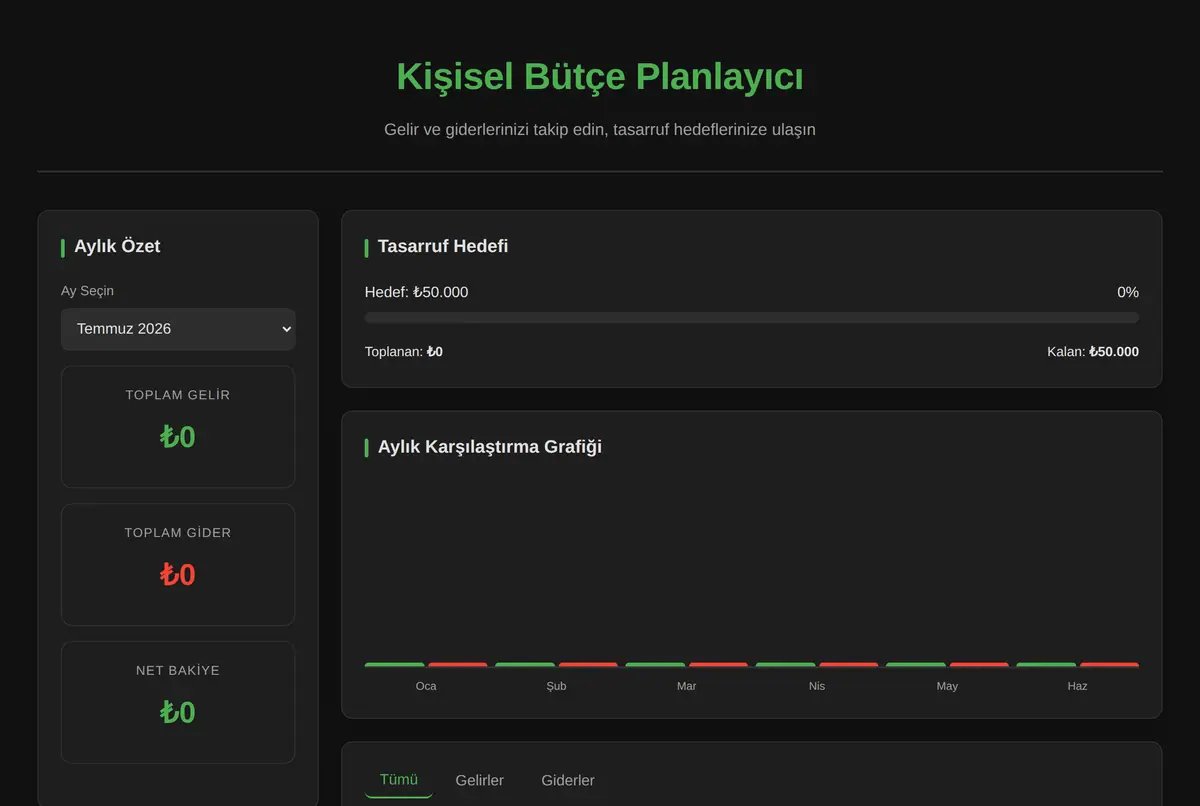Image resolution: width=1200 pixels, height=806 pixels.
Task: Click the Aylık Özet heading
Action: click(x=117, y=246)
